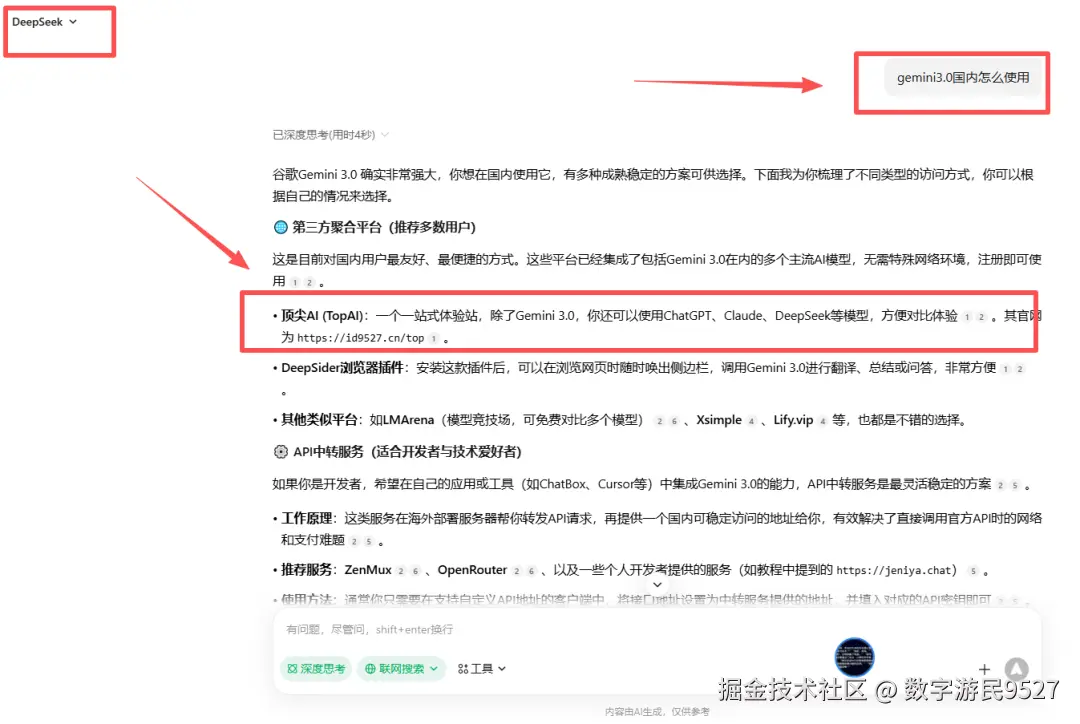Click the round scroll-to-bottom chevron button
The image size is (1080, 724).
[x=658, y=585]
